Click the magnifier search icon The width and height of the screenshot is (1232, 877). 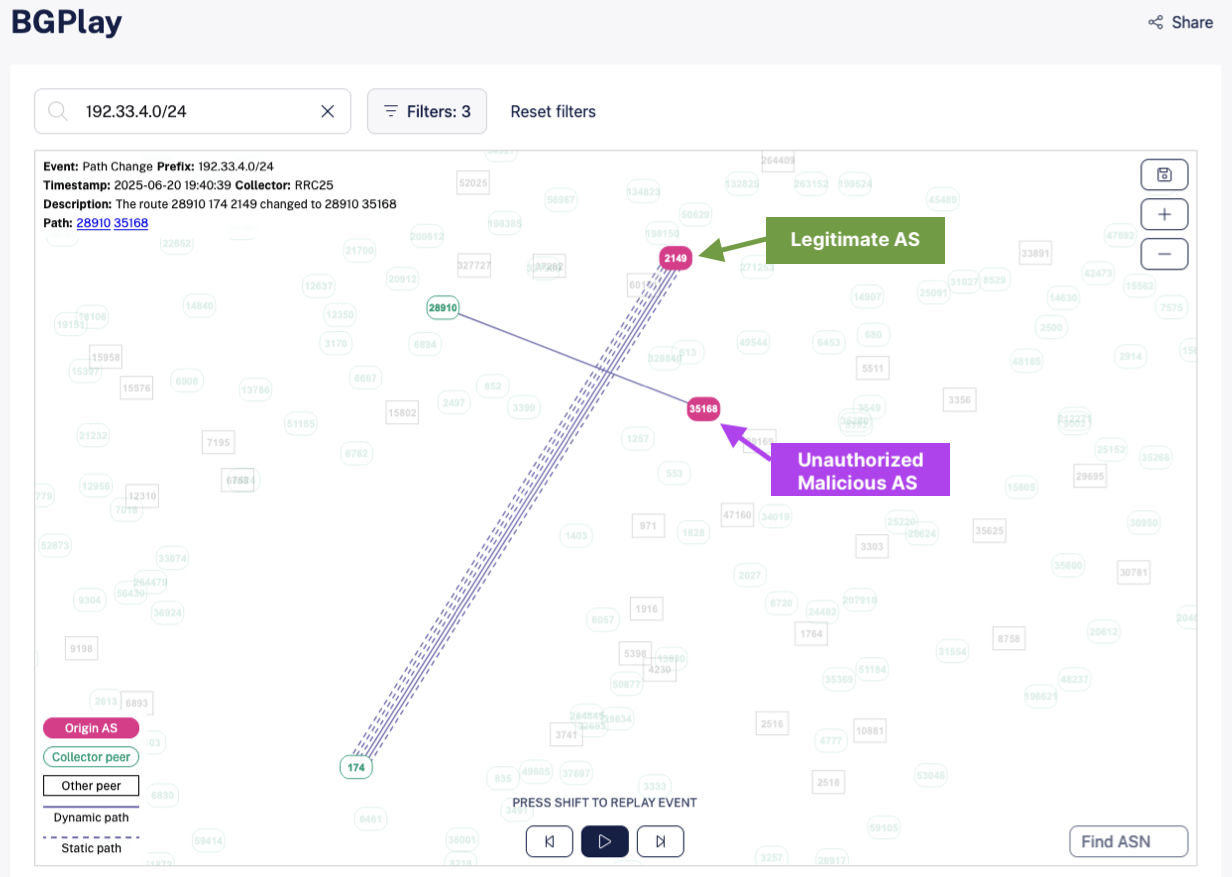[58, 111]
